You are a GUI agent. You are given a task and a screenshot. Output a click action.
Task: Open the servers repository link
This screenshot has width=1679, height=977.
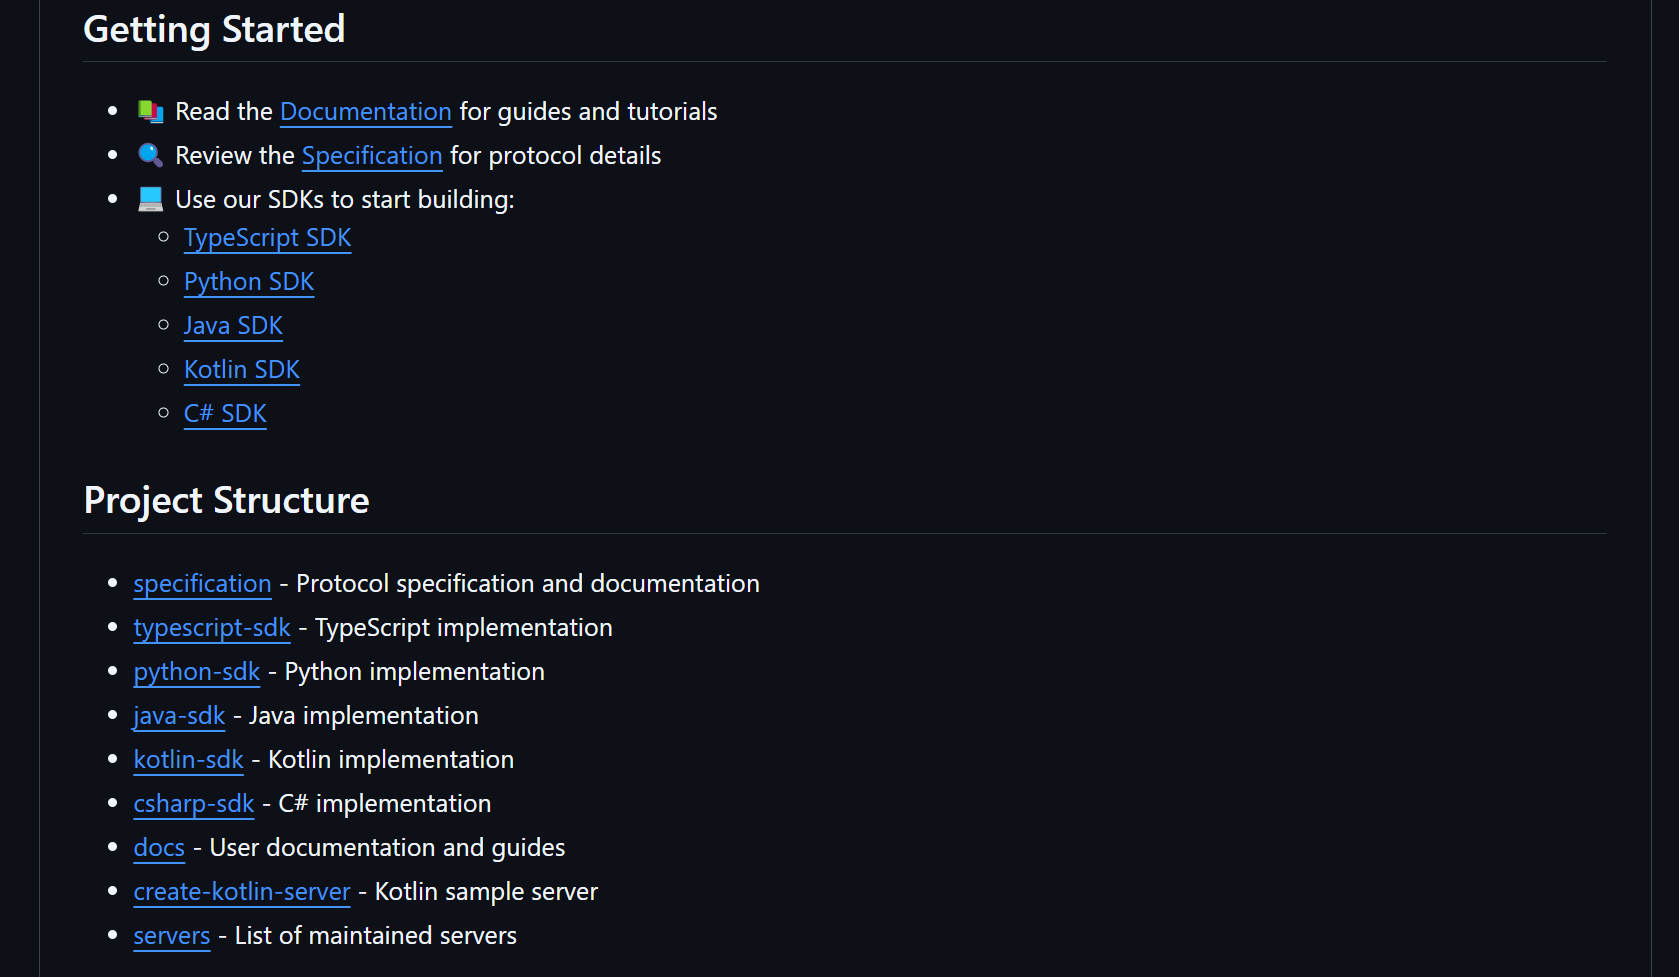[x=172, y=936]
